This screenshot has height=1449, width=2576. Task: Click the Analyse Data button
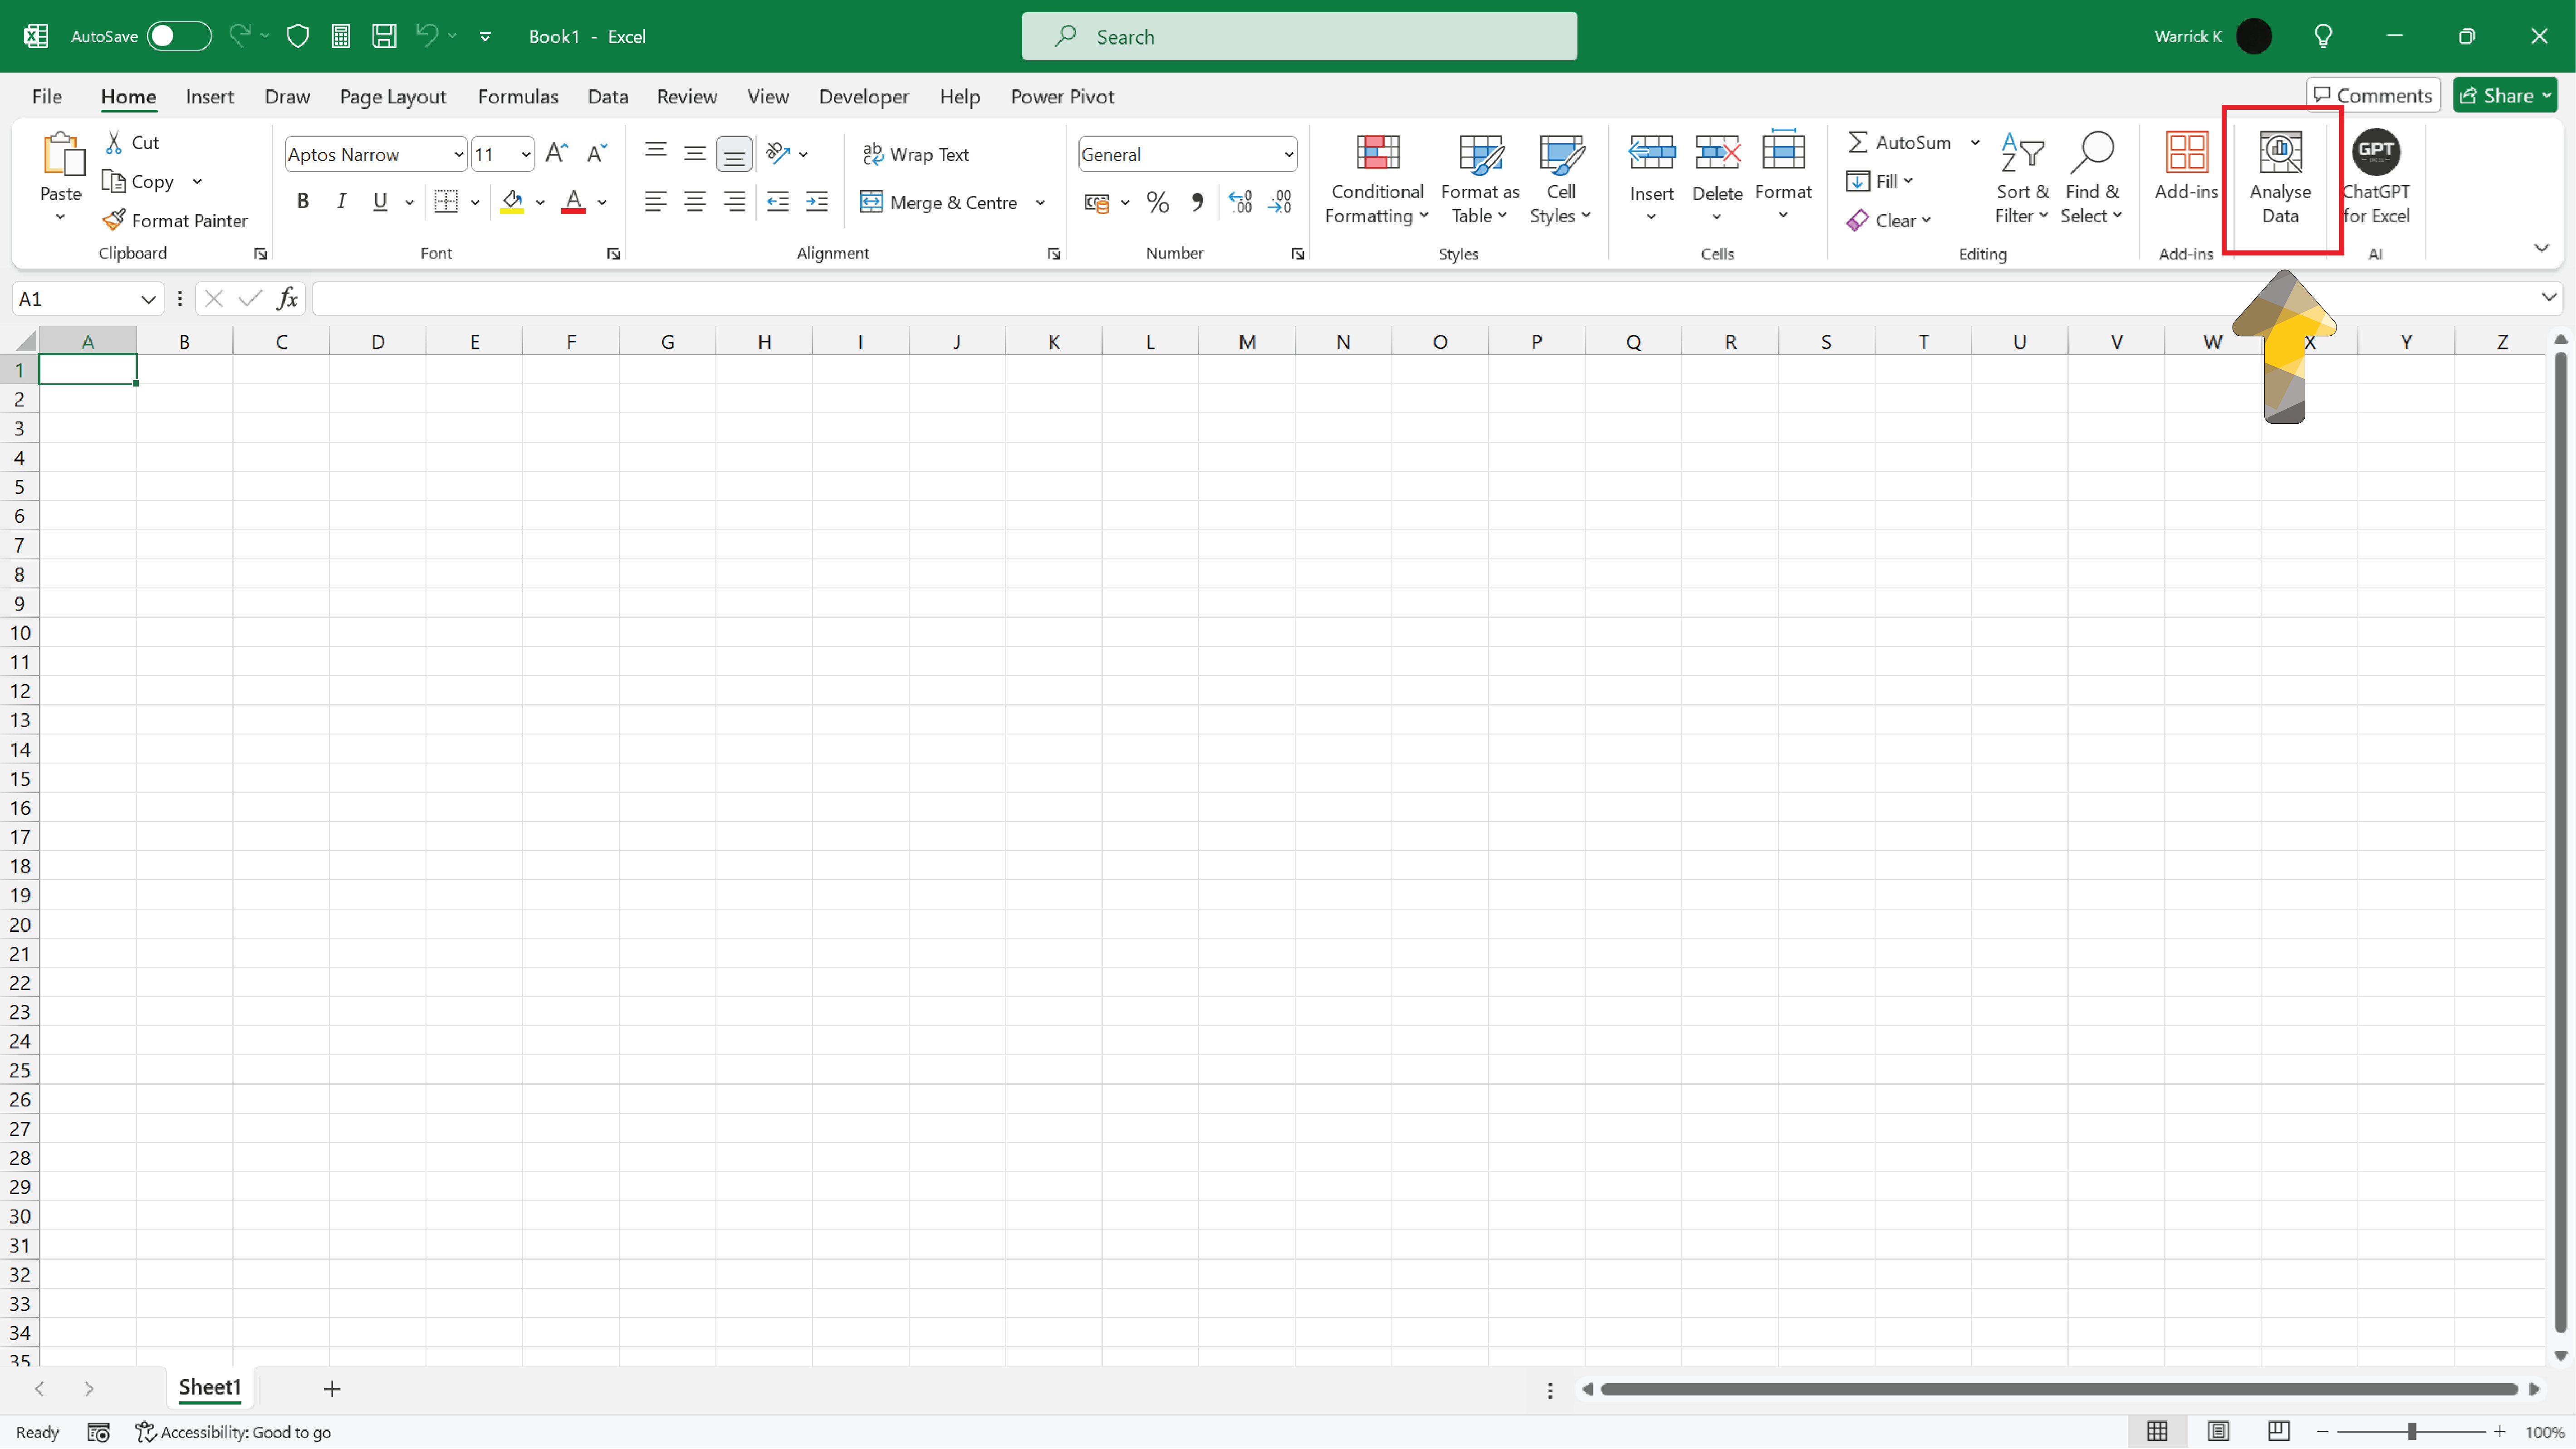click(2280, 178)
